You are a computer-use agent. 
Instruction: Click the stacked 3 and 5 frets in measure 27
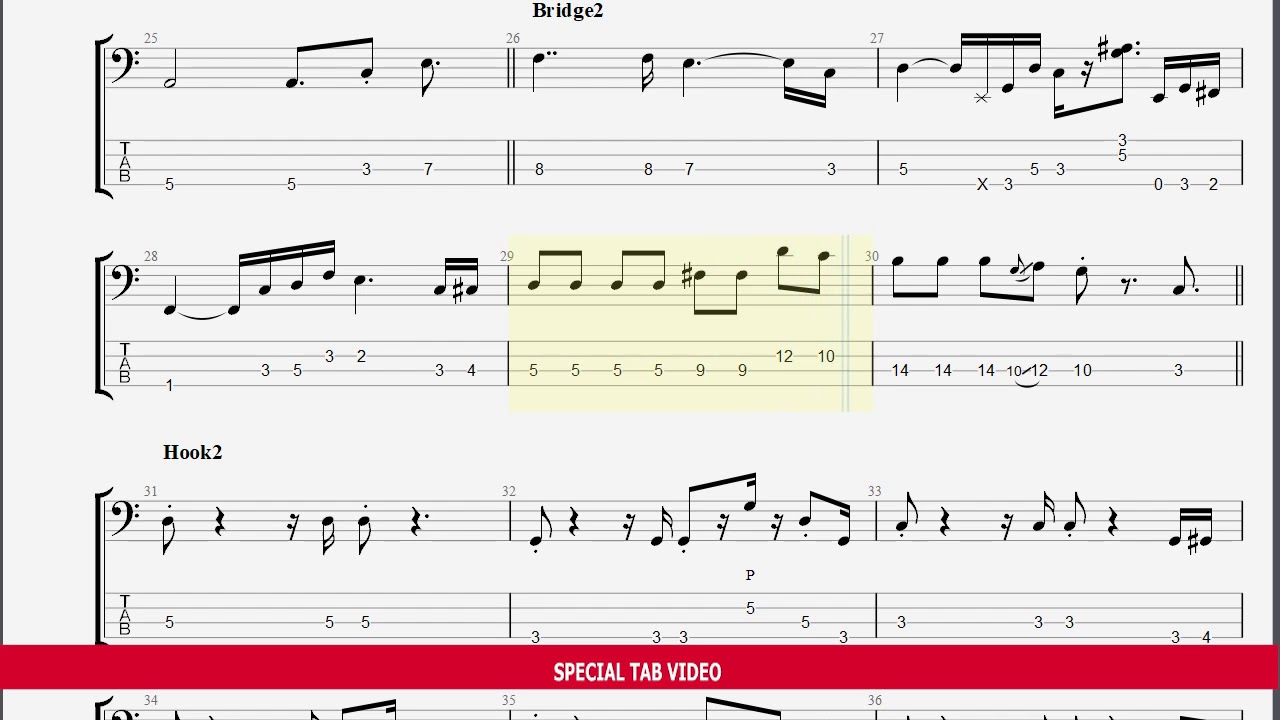tap(1122, 148)
